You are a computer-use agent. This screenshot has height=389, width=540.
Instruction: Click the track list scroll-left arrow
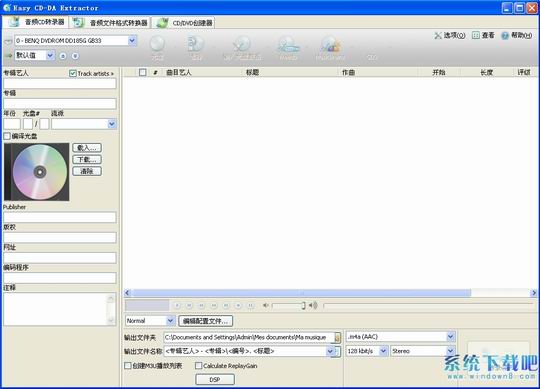pyautogui.click(x=127, y=293)
